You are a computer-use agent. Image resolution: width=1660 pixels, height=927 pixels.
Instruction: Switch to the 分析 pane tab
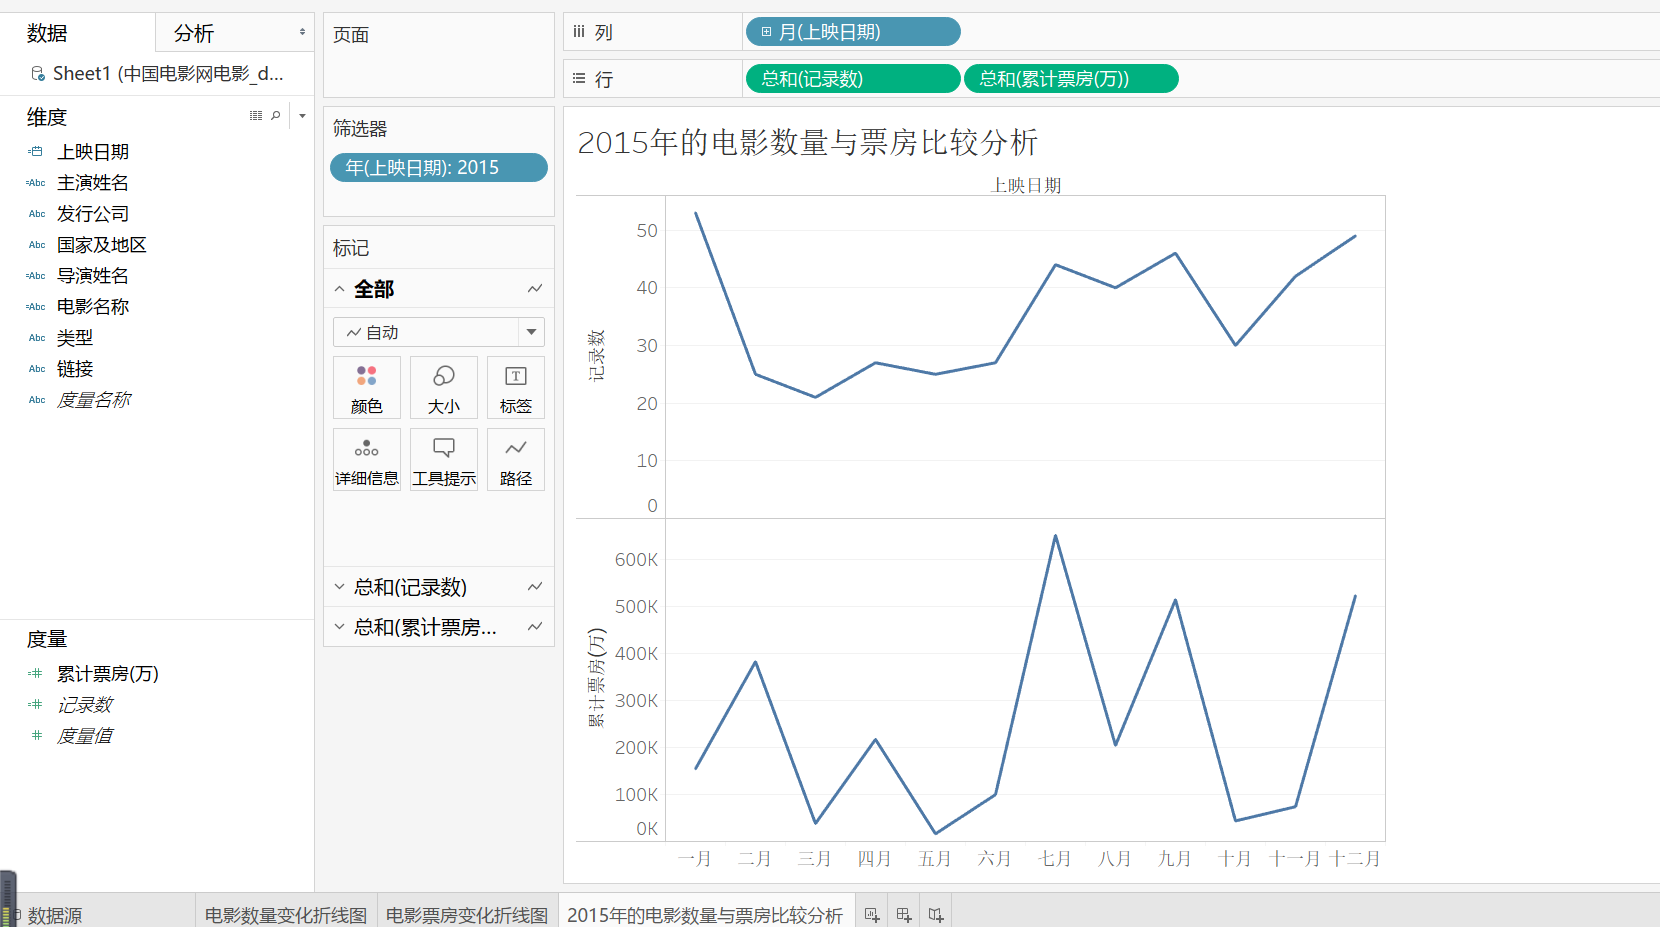(194, 33)
